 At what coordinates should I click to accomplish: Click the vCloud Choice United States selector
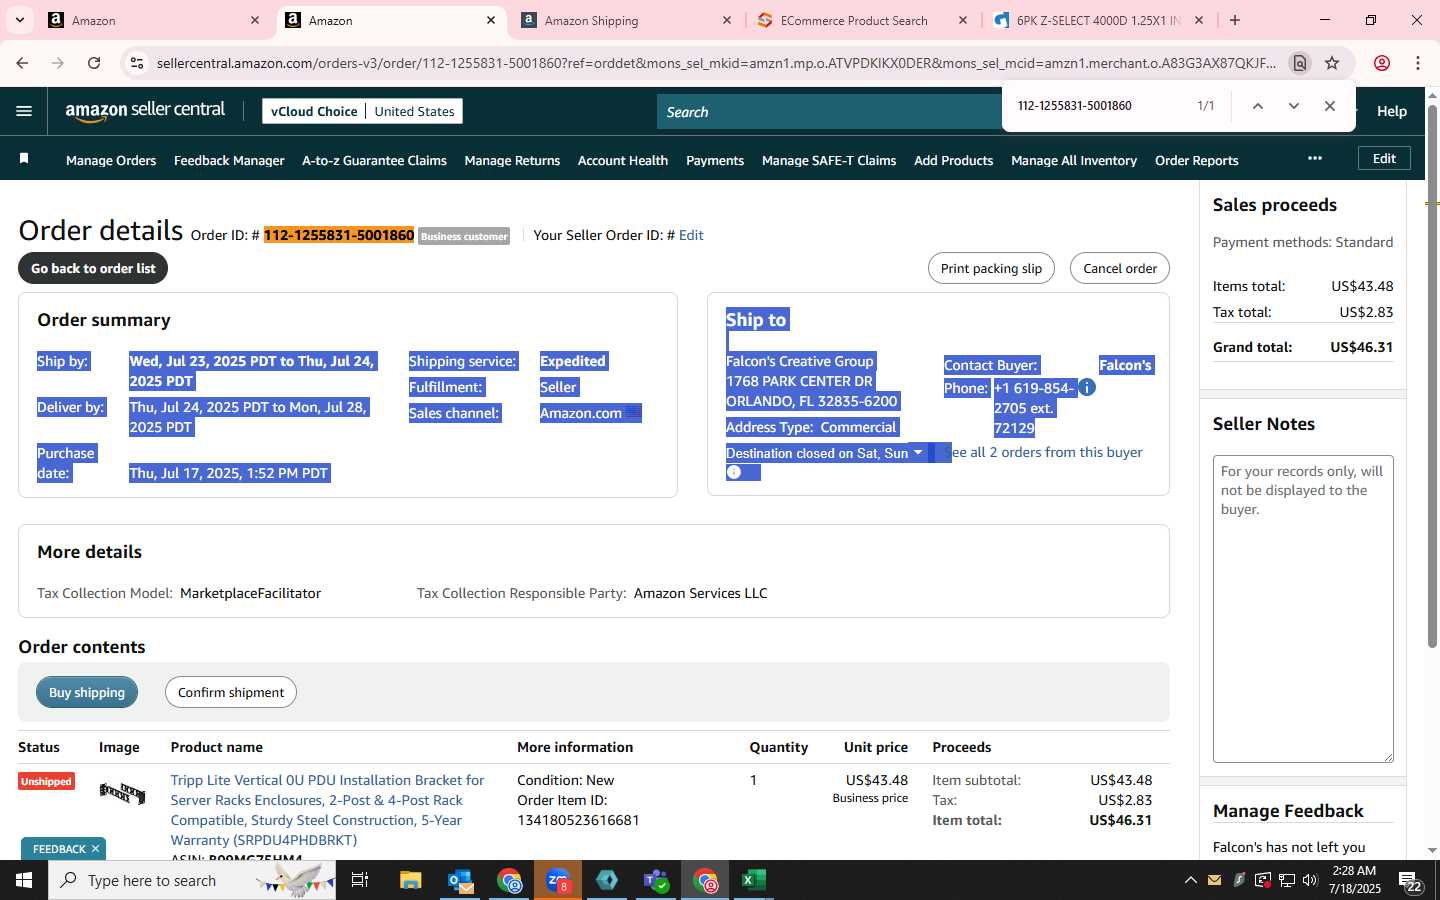click(362, 111)
